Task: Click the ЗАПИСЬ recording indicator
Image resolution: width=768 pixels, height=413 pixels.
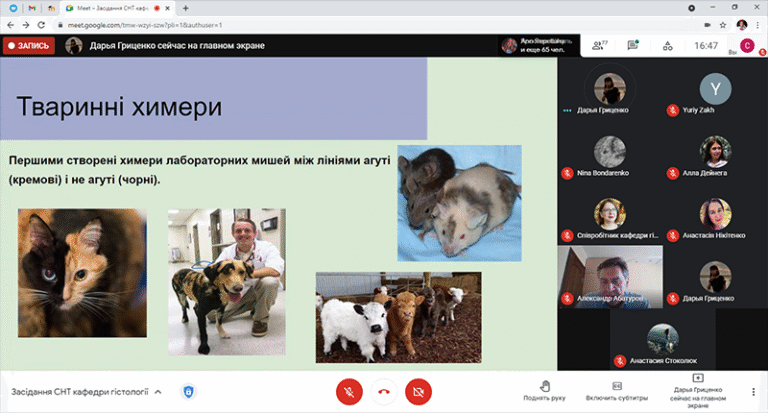Action: pos(29,45)
